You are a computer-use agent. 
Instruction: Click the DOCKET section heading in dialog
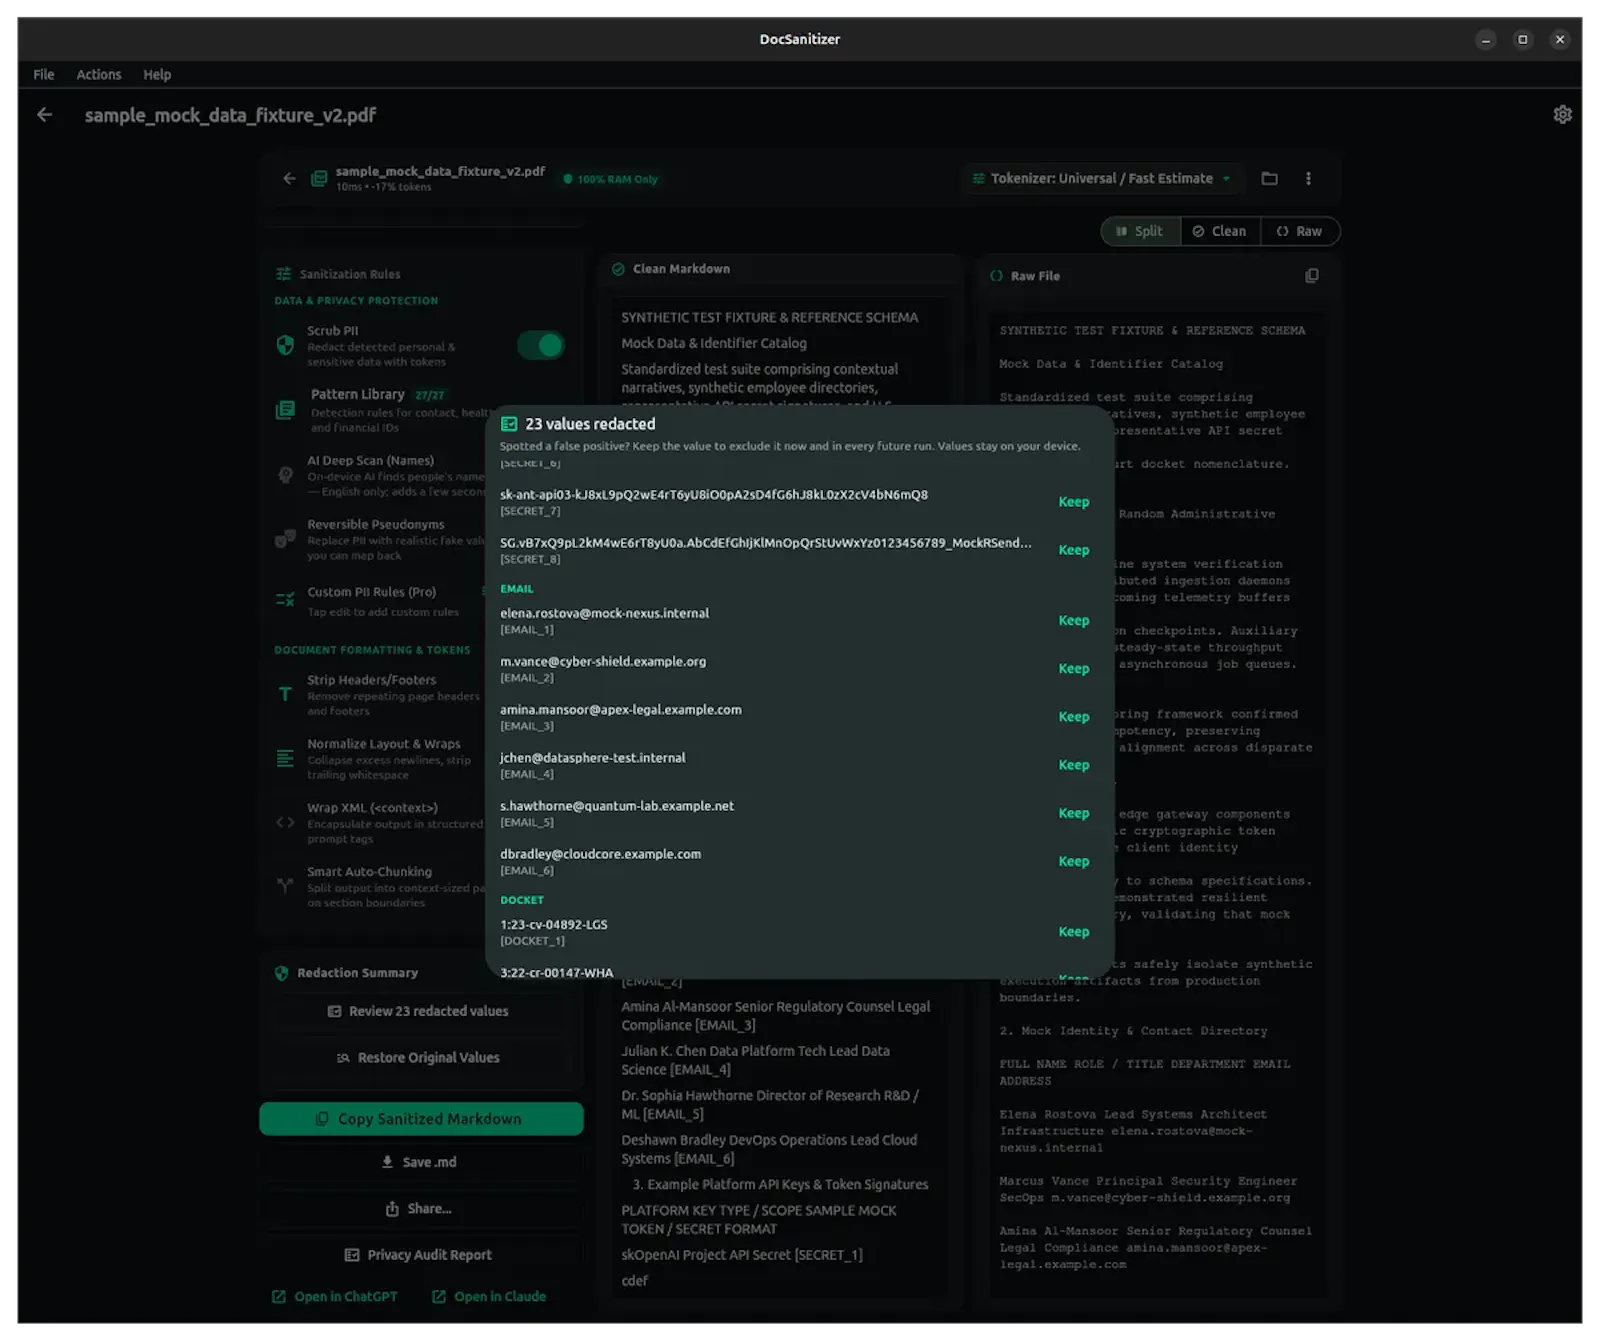pyautogui.click(x=522, y=900)
